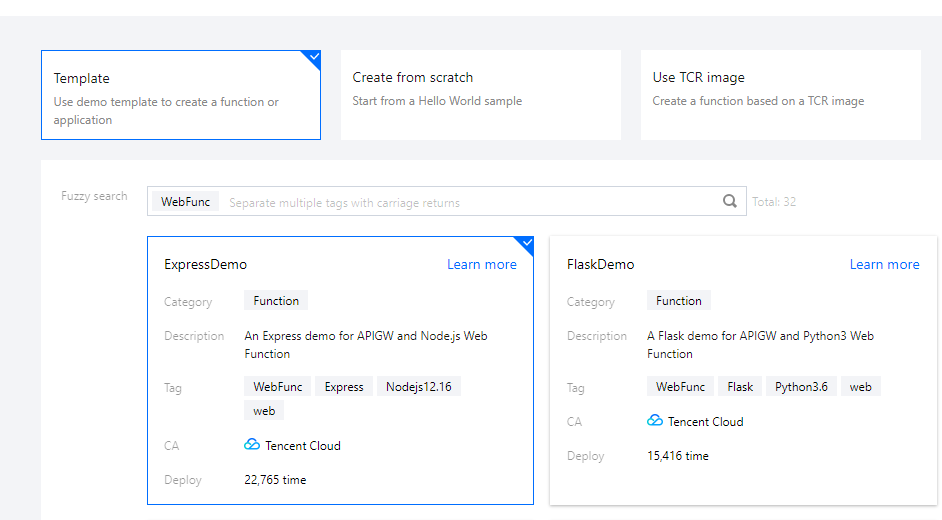The height and width of the screenshot is (520, 942).
Task: Click Tencent Cloud icon in FlaskDemo card
Action: pos(655,421)
